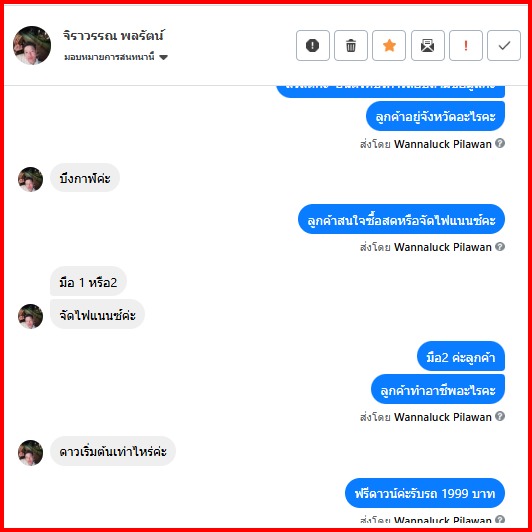
Task: Delete conversation with the trash icon
Action: [351, 45]
